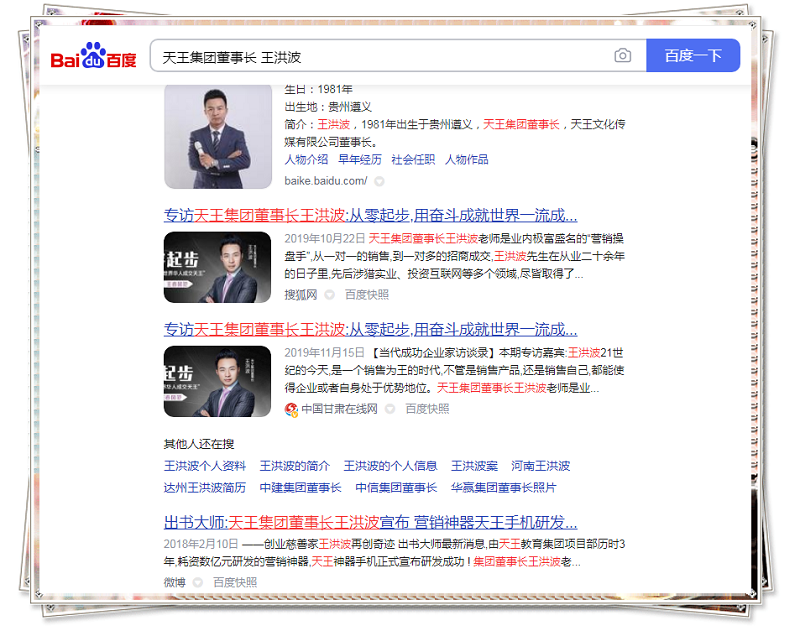The height and width of the screenshot is (631, 800).
Task: Search related query 王洪波个人资料
Action: click(x=205, y=466)
